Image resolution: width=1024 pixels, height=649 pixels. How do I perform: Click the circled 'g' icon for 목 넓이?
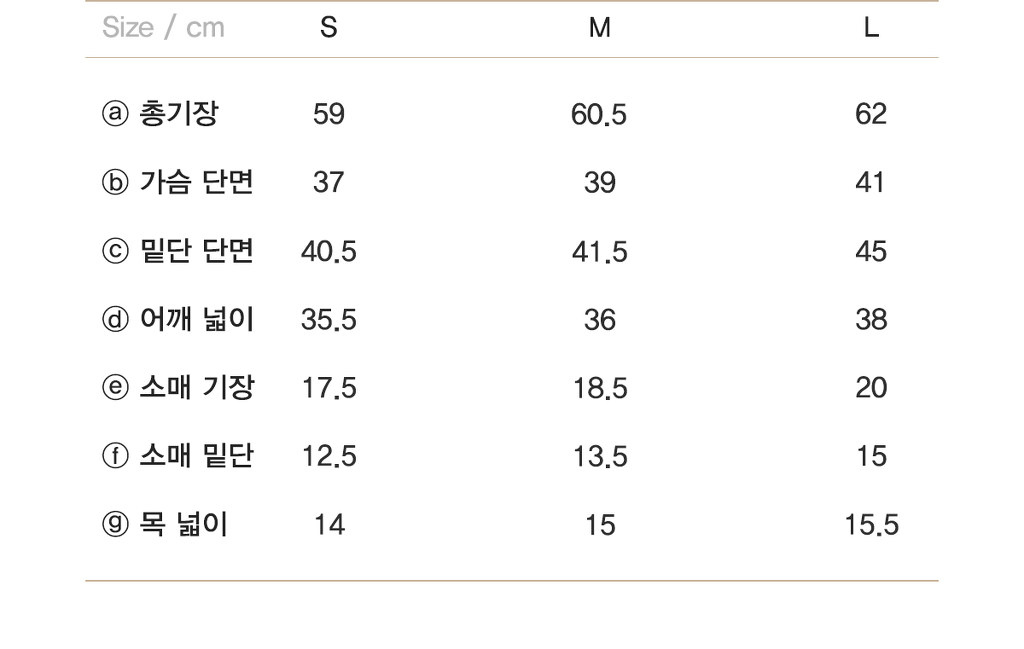[115, 524]
